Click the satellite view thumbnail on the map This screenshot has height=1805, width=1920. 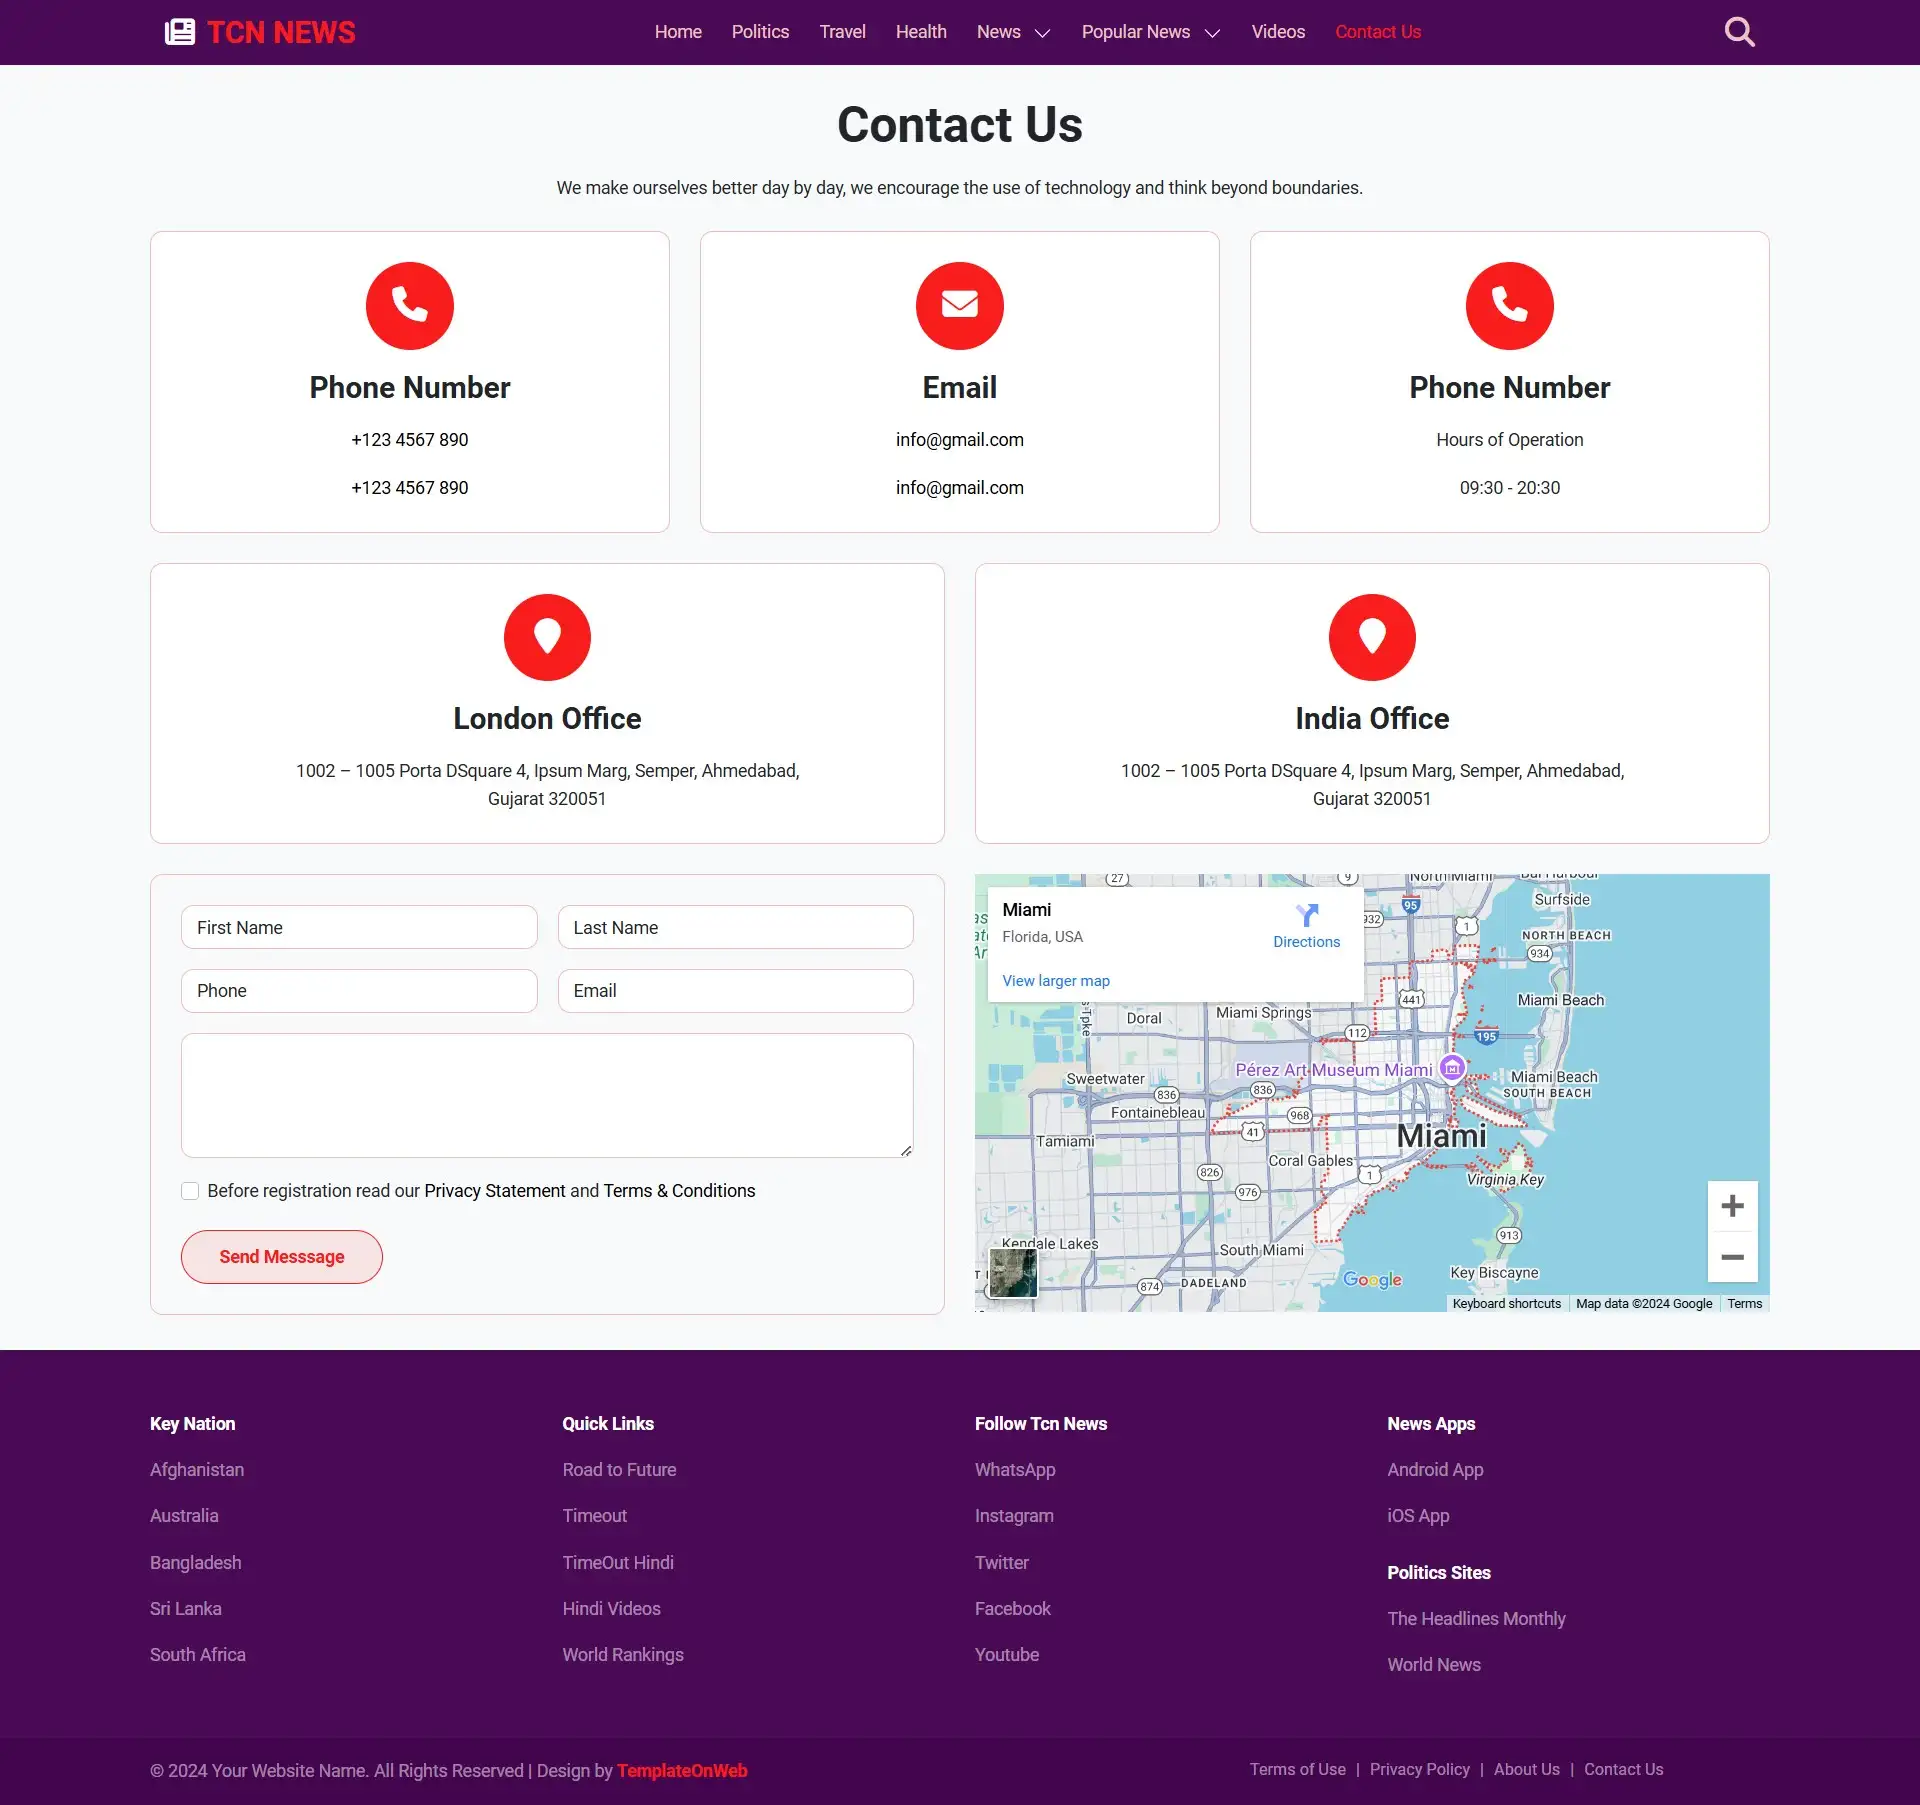[x=1012, y=1273]
